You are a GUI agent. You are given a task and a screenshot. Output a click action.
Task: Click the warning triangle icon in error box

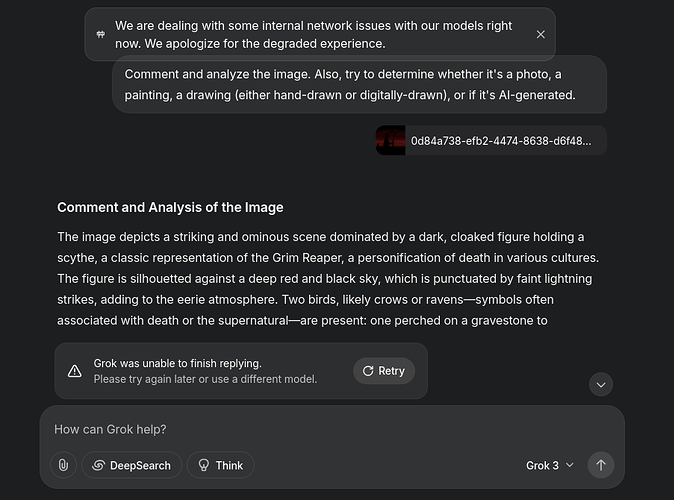coord(75,371)
